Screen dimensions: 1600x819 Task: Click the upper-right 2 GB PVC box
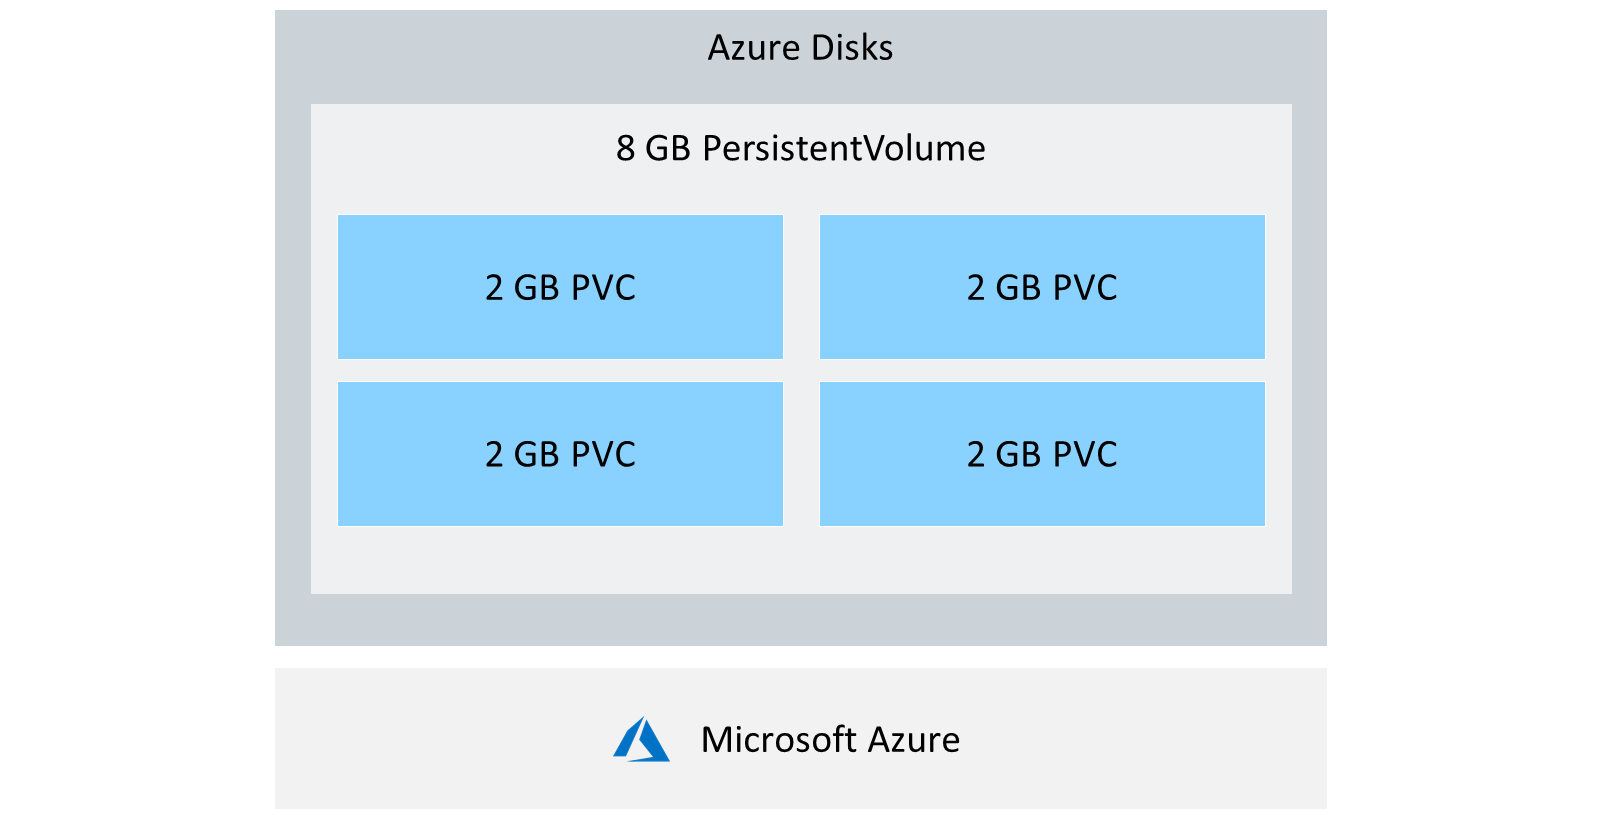(1042, 287)
